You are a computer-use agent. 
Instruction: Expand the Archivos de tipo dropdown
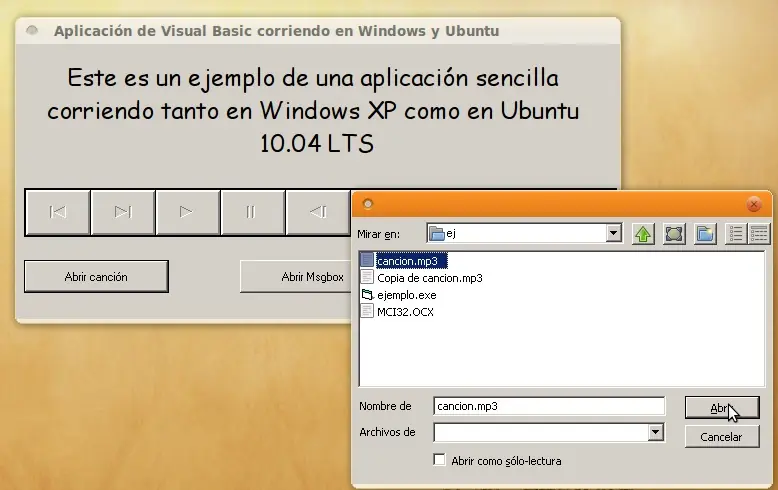pyautogui.click(x=655, y=432)
